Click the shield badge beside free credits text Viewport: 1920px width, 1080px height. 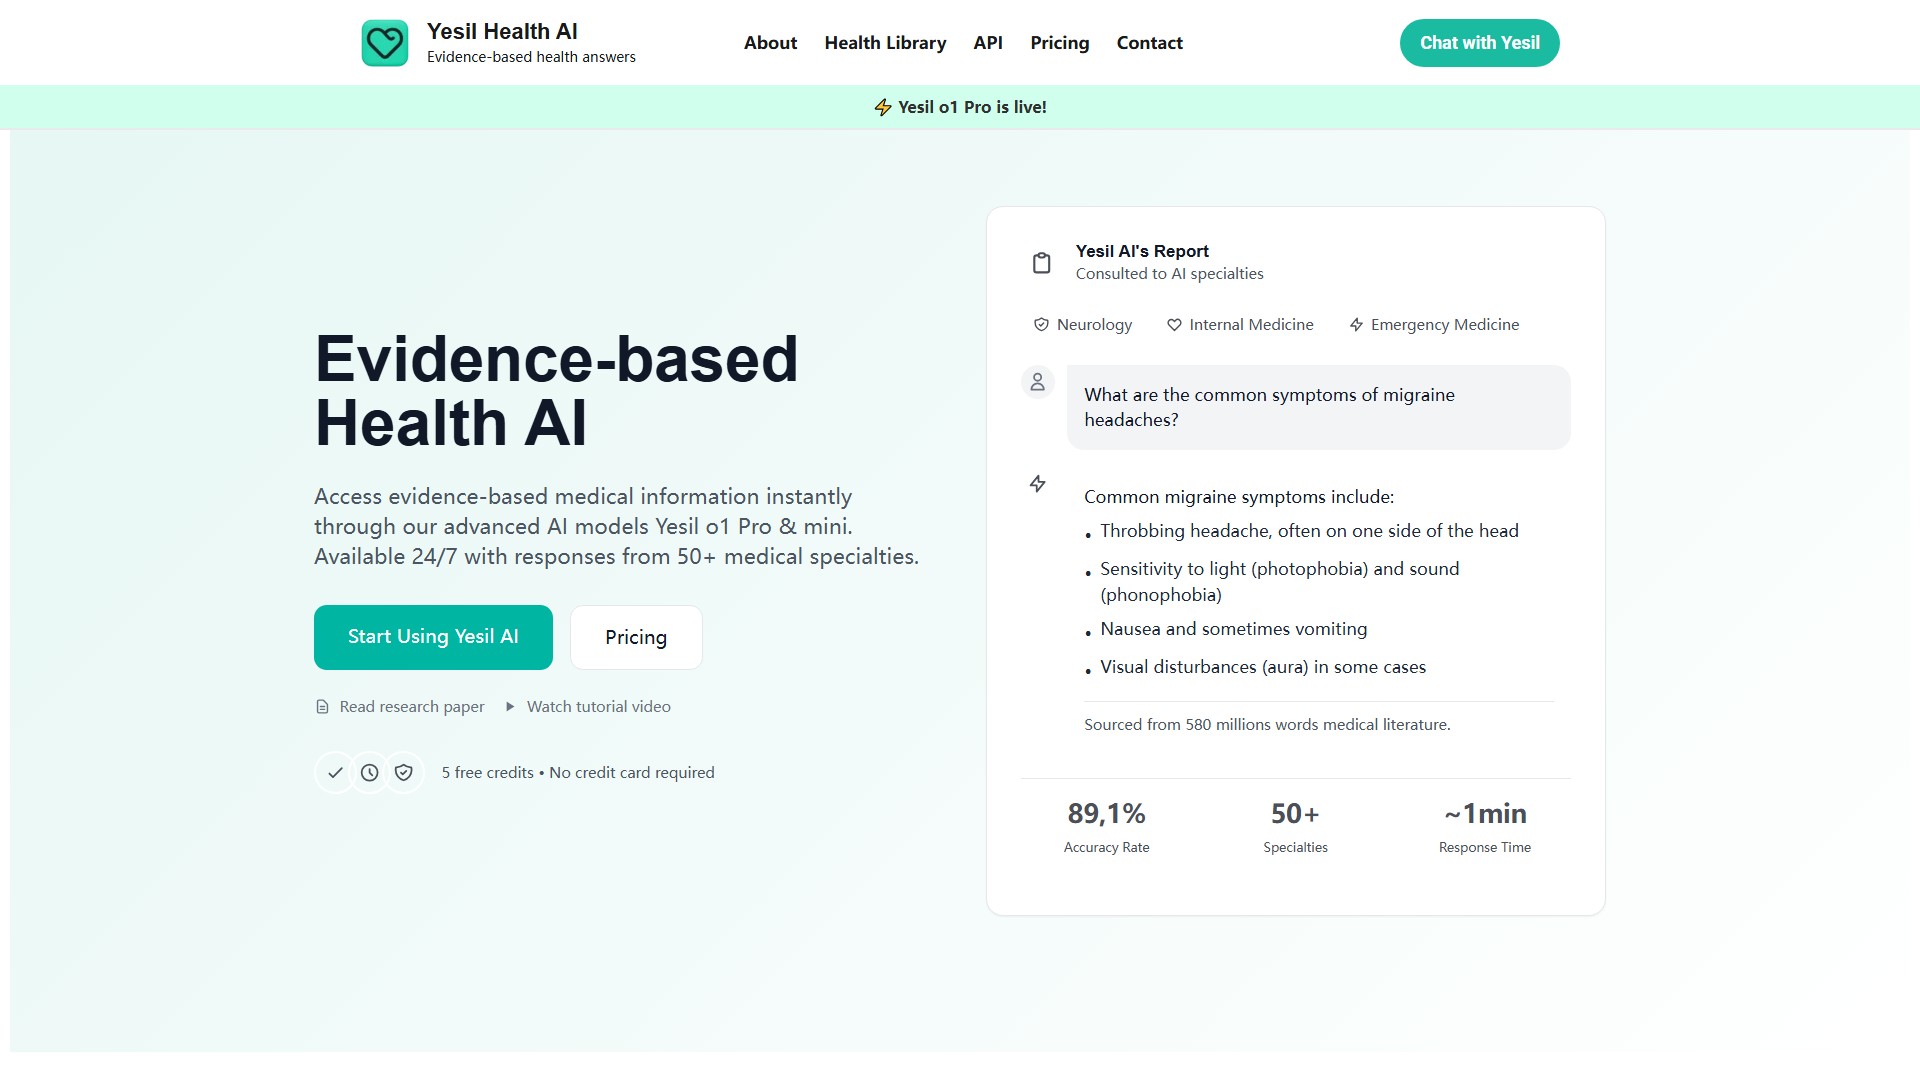404,773
